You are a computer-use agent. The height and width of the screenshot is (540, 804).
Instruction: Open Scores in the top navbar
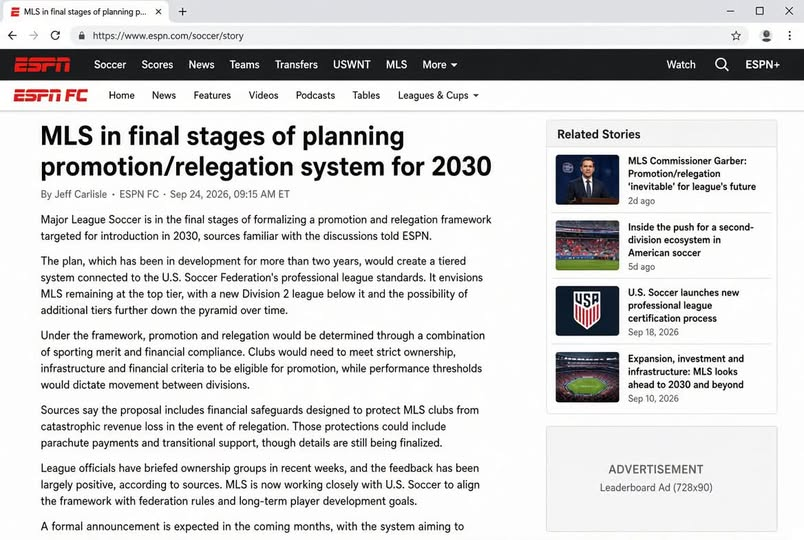point(157,65)
